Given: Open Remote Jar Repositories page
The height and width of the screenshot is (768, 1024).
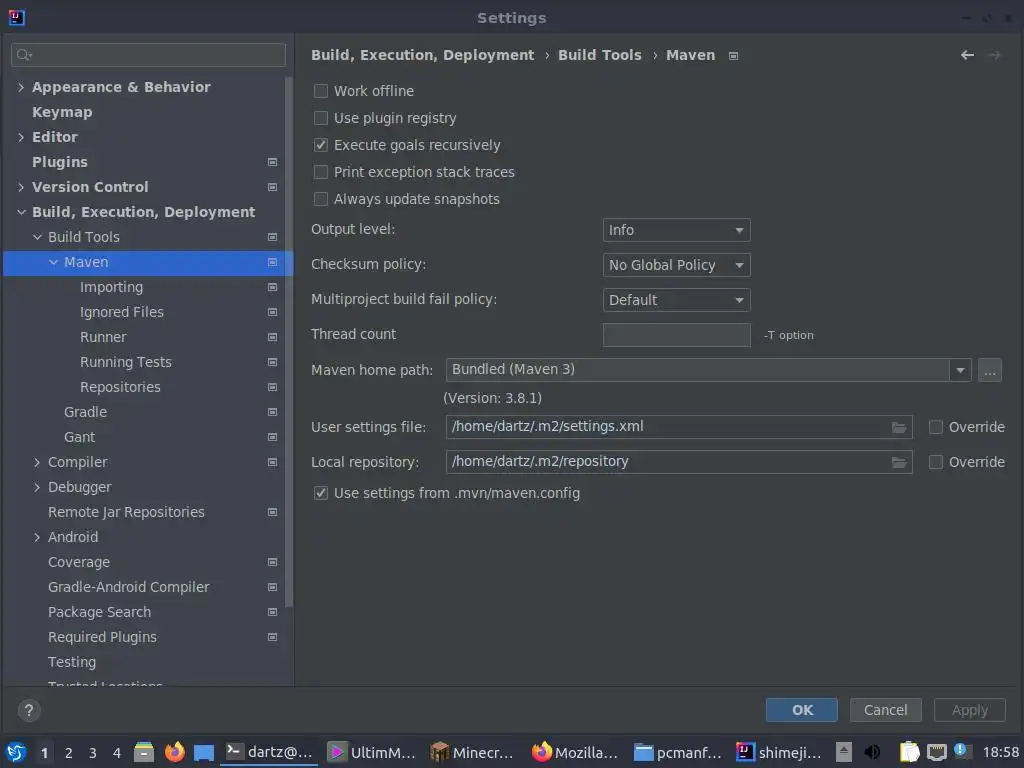Looking at the screenshot, I should coord(126,512).
